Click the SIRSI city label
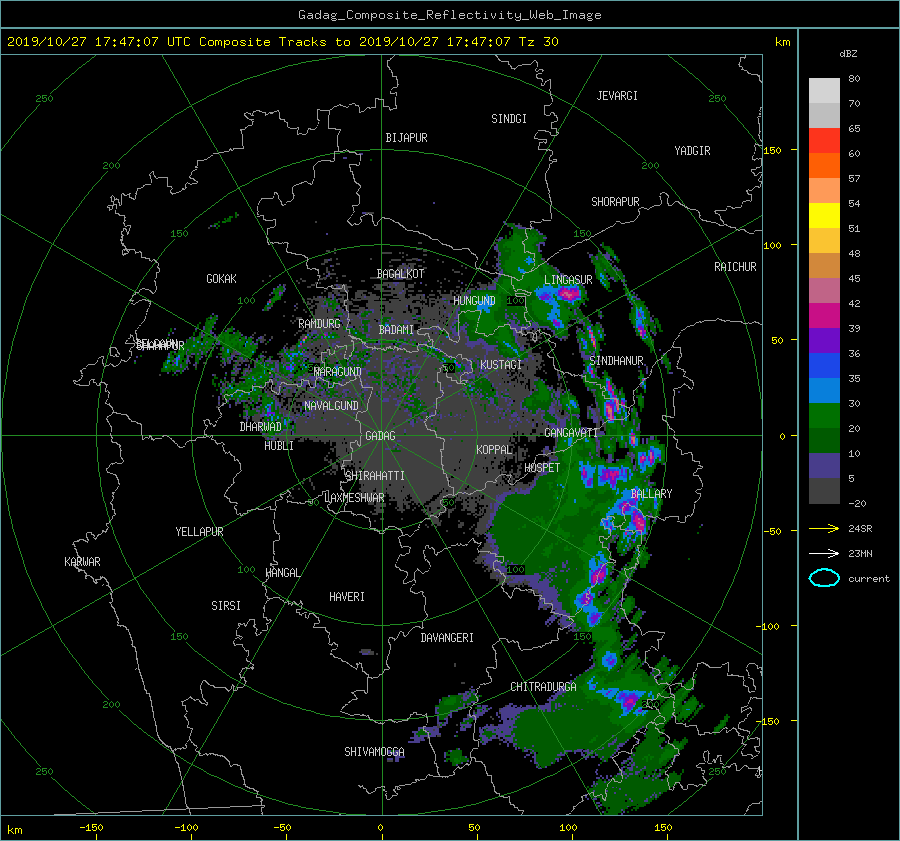This screenshot has width=900, height=841. (226, 606)
